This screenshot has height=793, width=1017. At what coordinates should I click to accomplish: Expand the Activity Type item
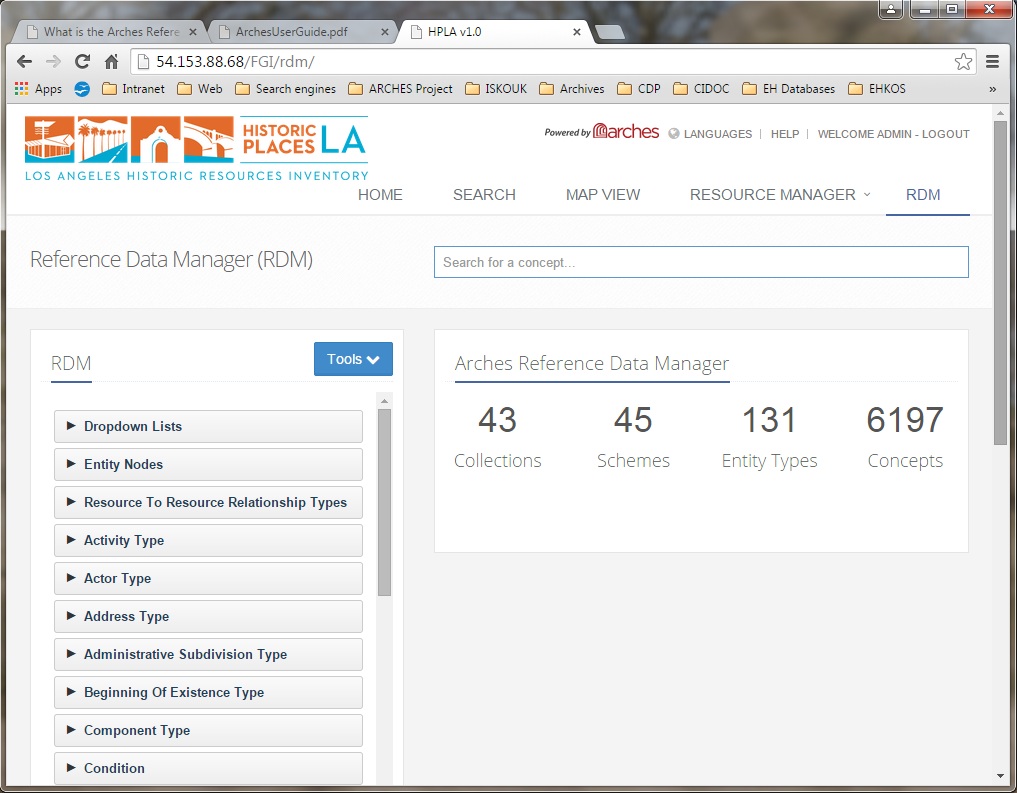click(x=208, y=540)
